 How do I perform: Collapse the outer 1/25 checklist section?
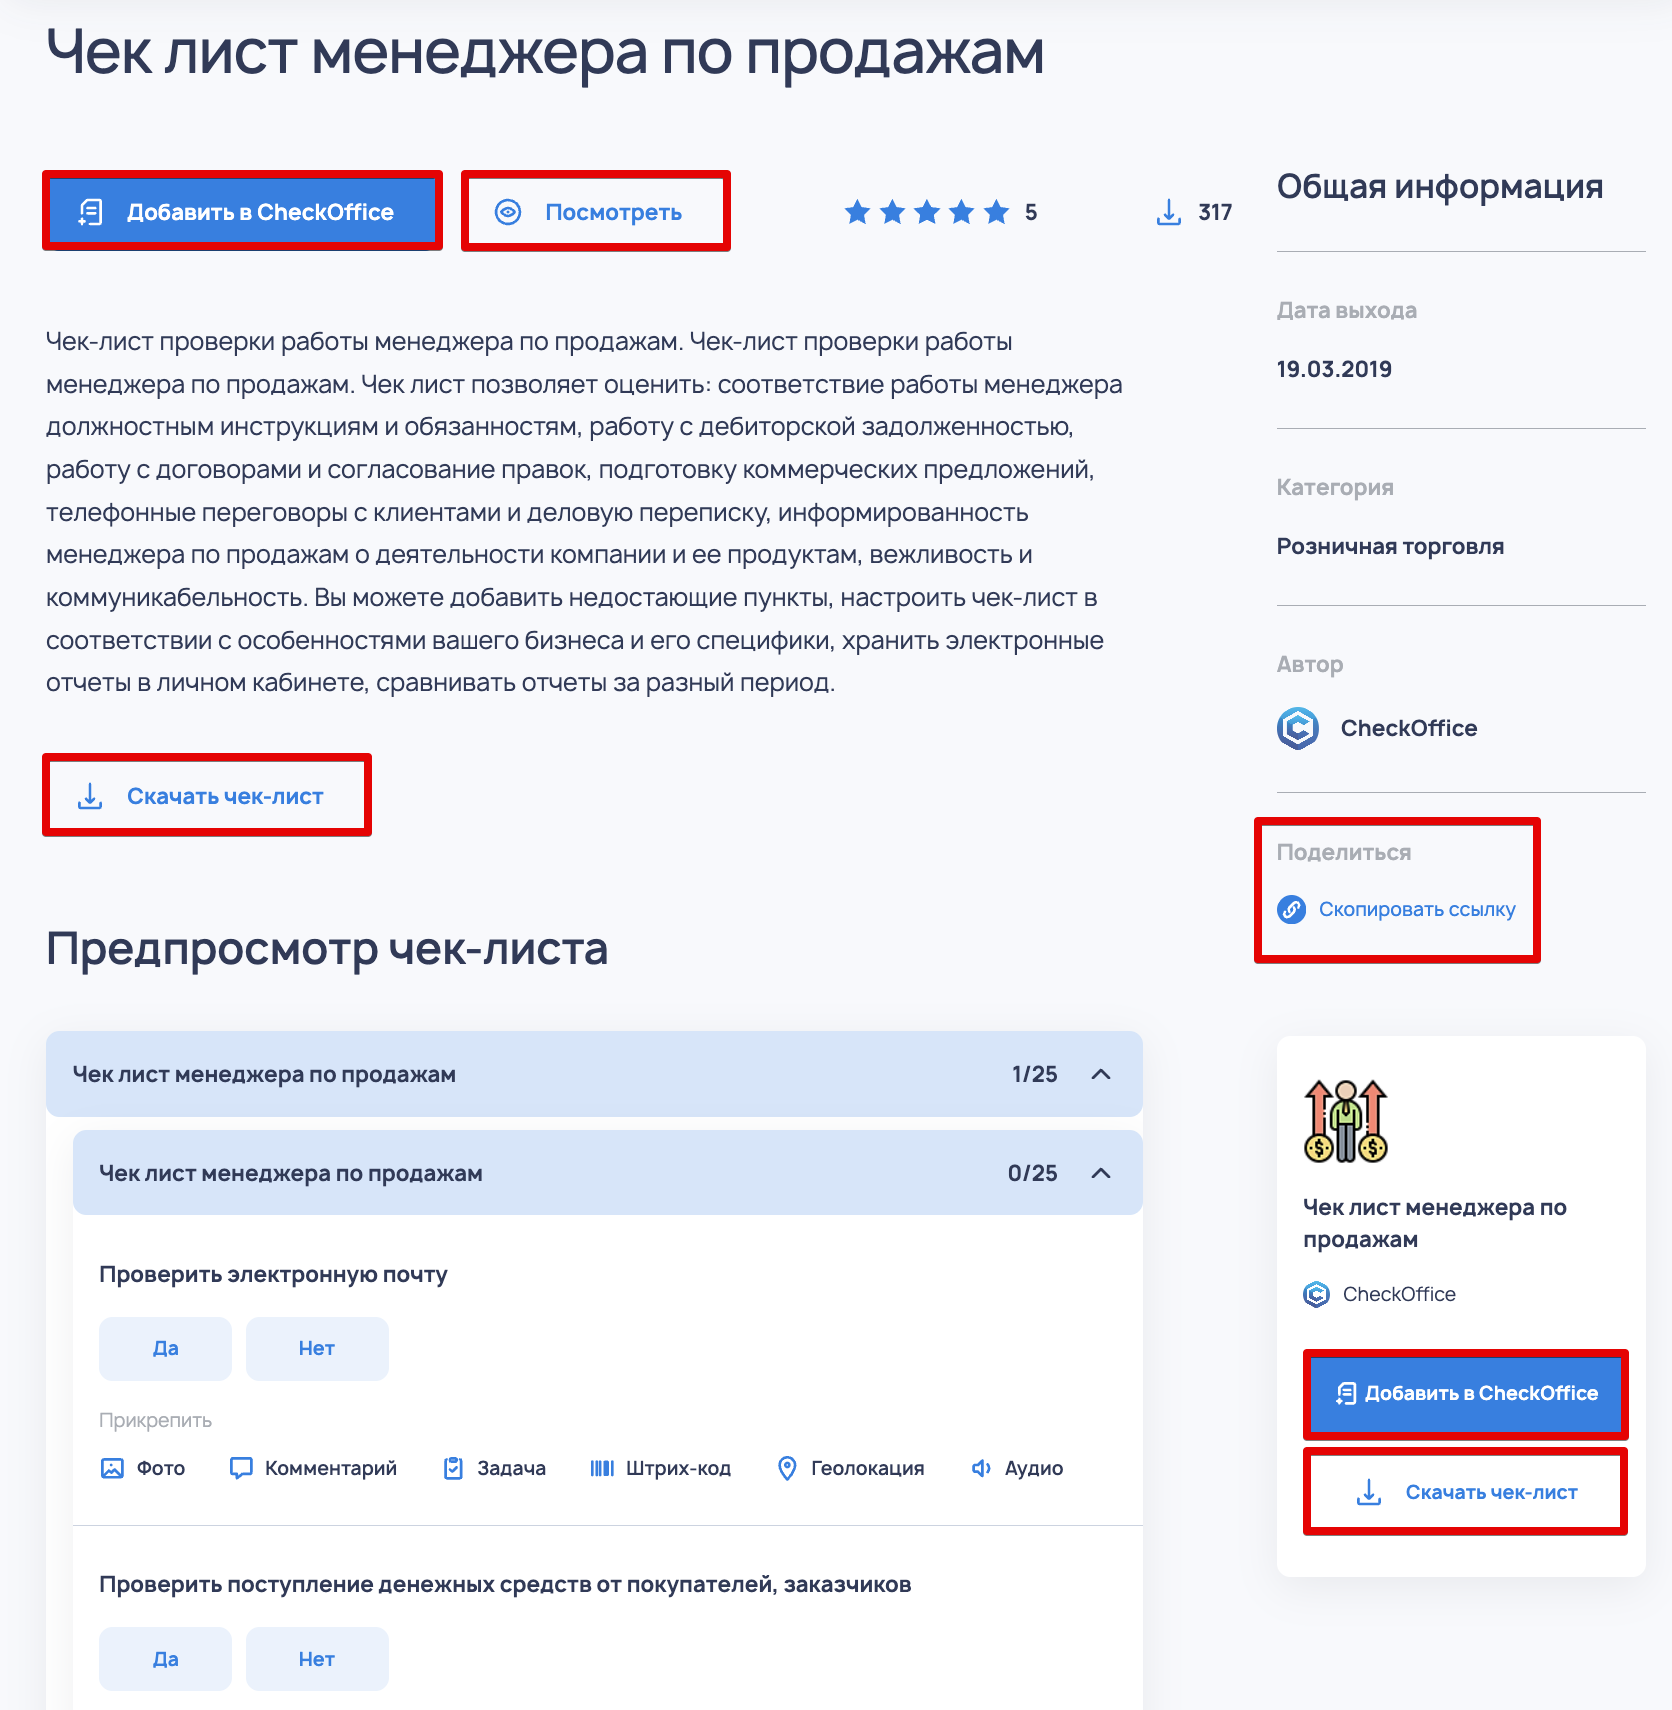point(1101,1074)
